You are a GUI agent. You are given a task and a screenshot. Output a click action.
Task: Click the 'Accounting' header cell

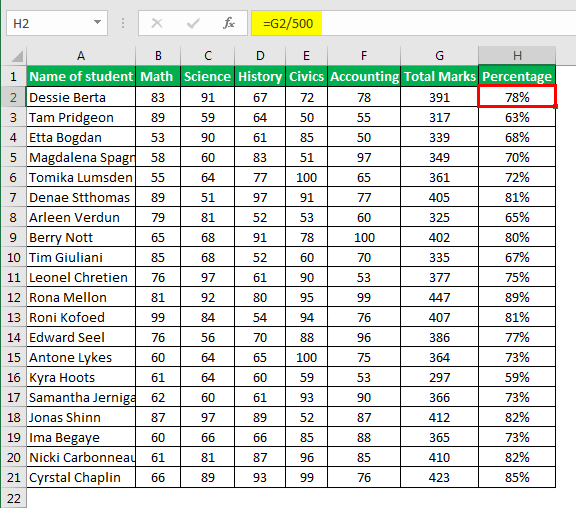[x=364, y=76]
